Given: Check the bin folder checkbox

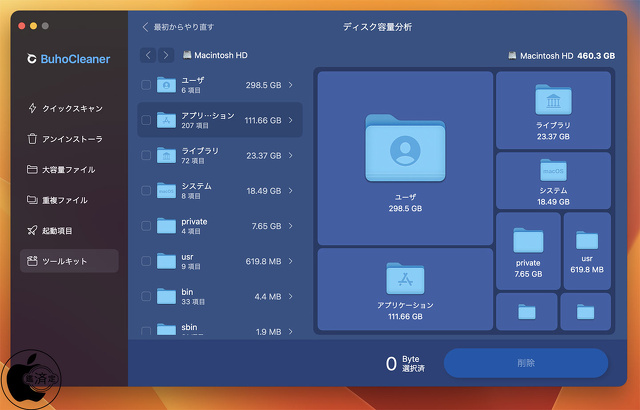Looking at the screenshot, I should pos(146,296).
